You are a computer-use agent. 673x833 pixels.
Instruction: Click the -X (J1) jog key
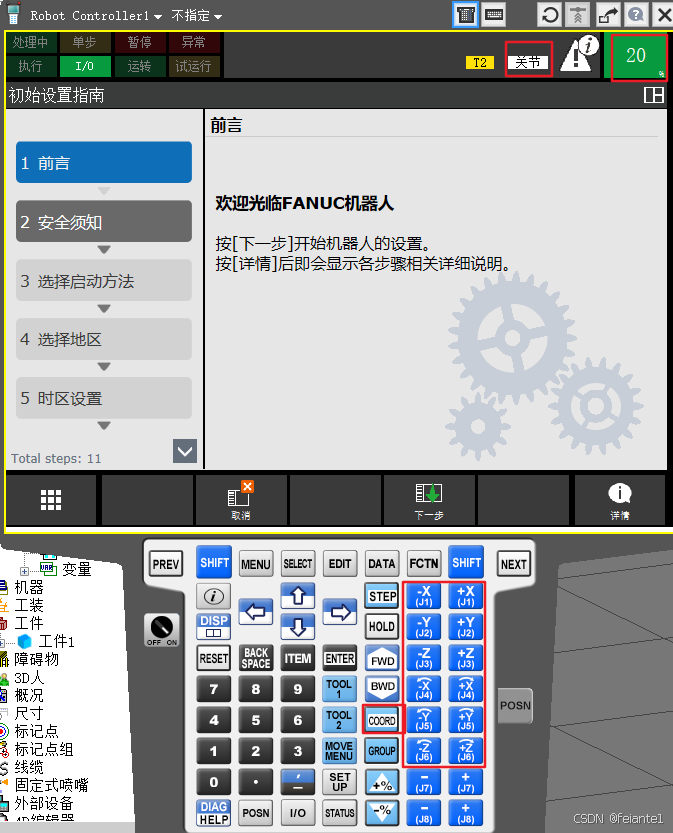click(x=424, y=596)
